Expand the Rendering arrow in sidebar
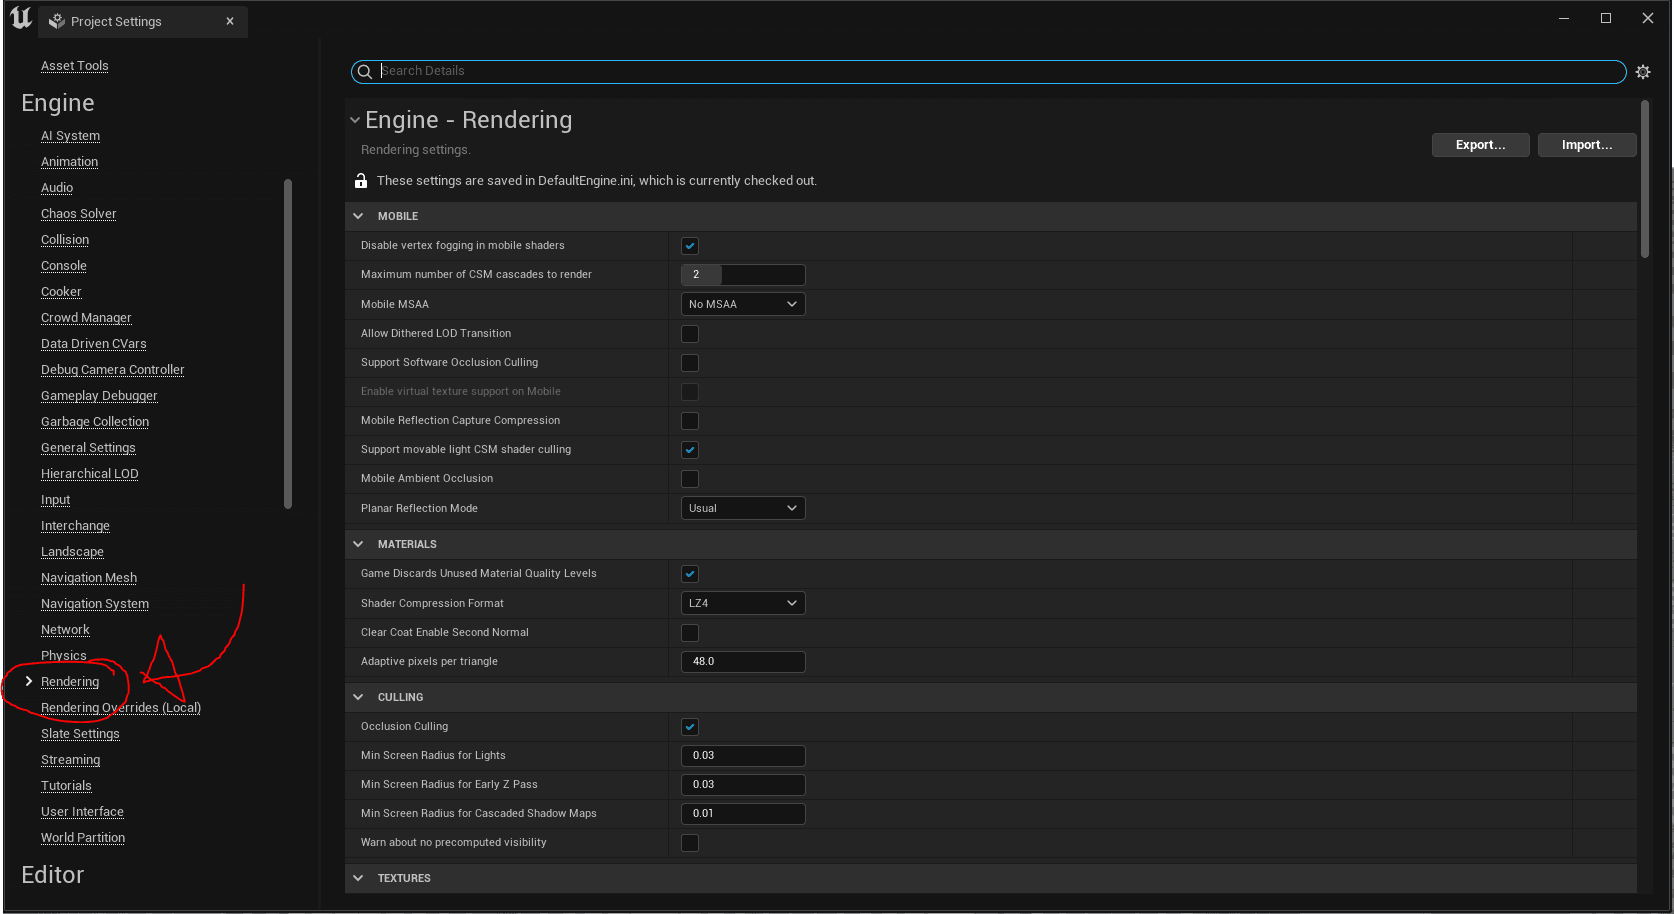The height and width of the screenshot is (914, 1674). 29,681
